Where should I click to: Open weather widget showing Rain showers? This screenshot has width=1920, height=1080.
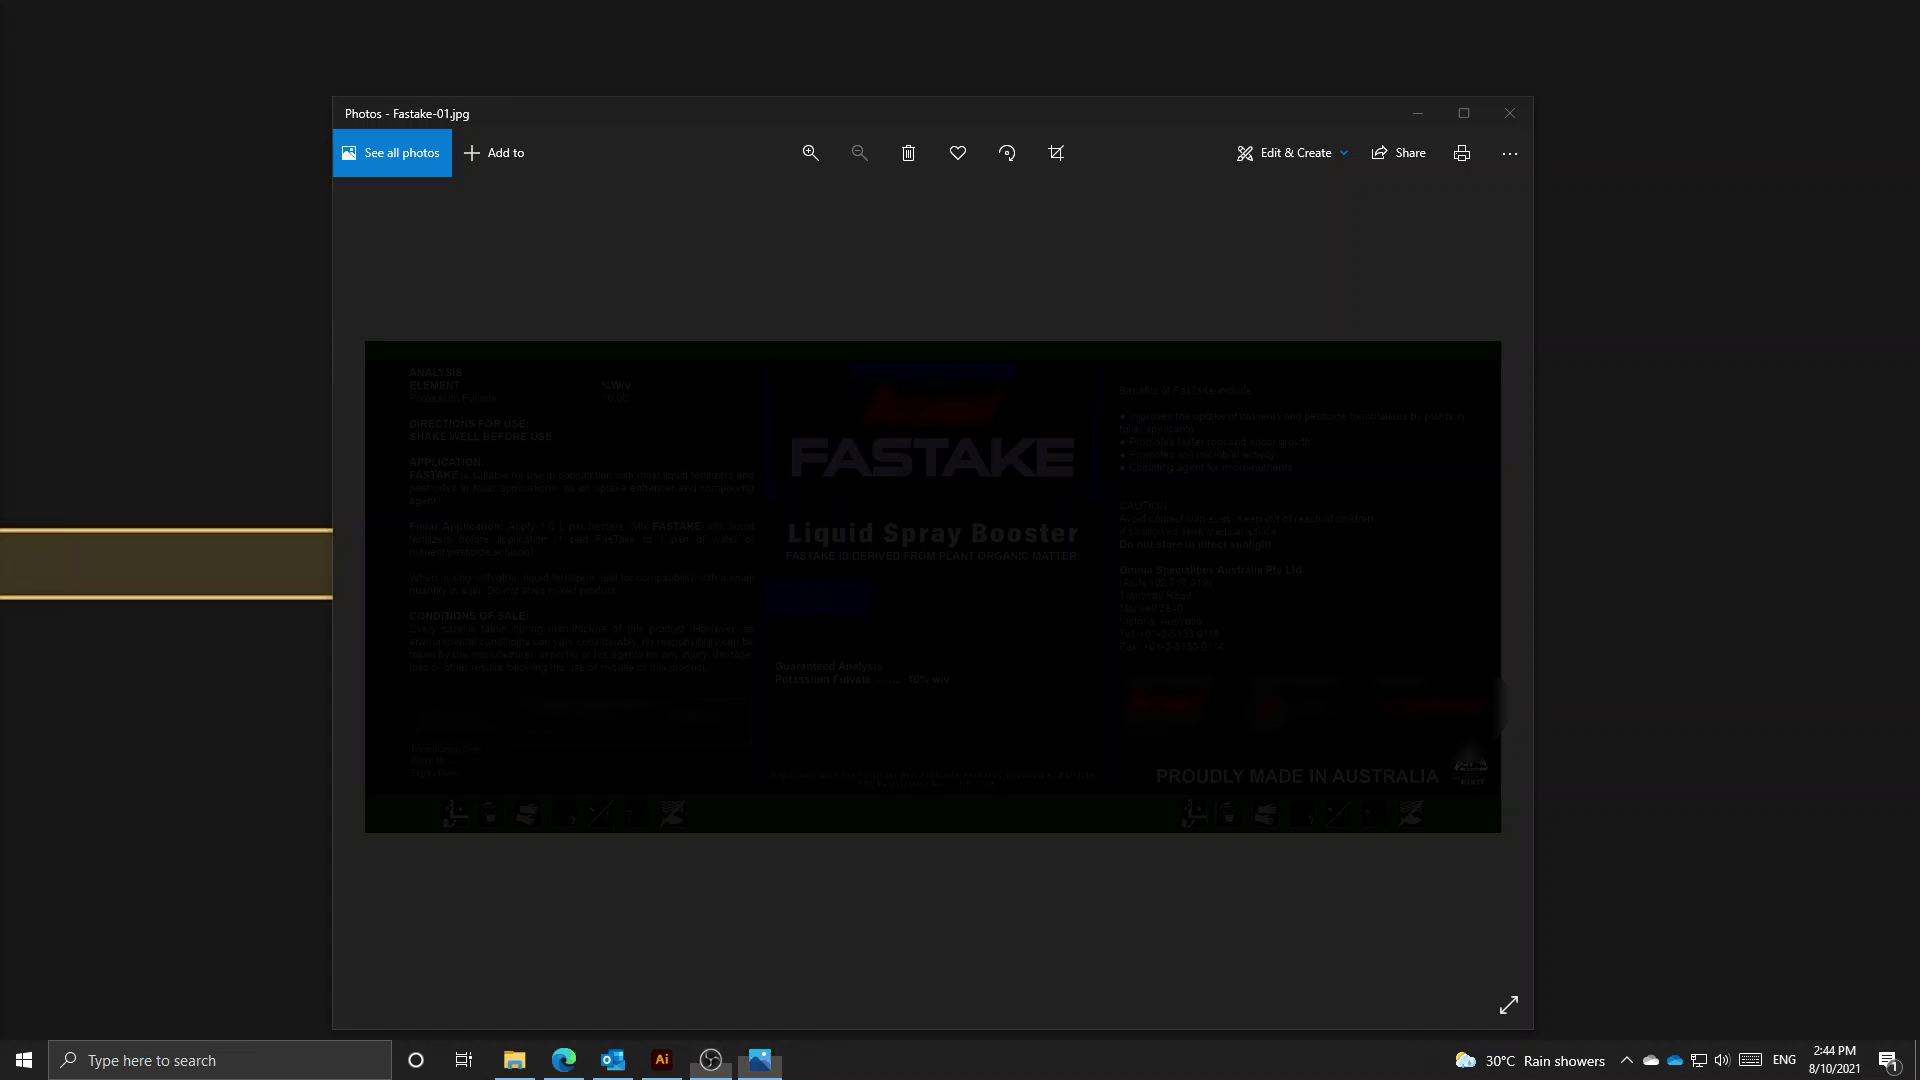(1530, 1060)
